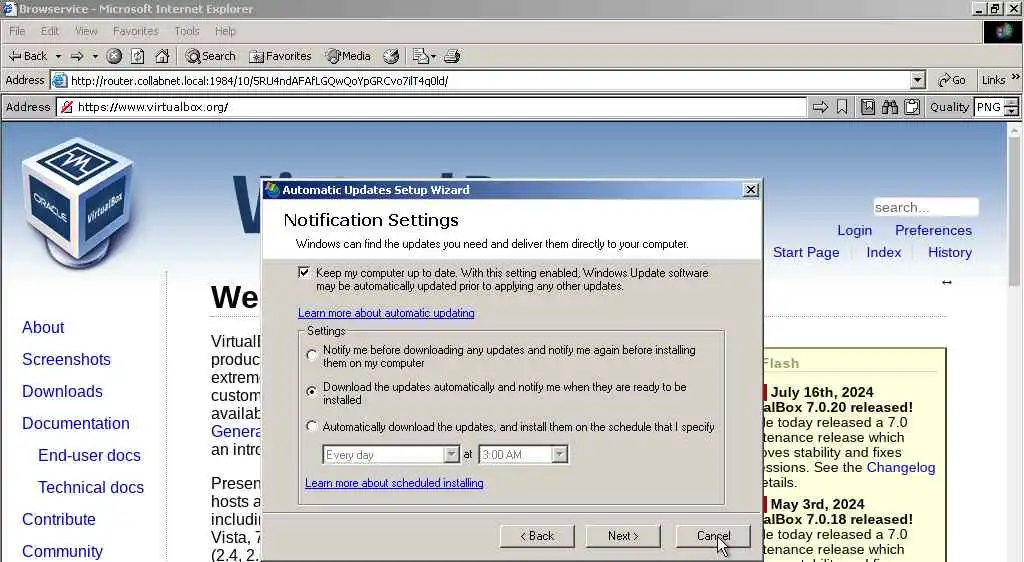Open the Downloads link in sidebar

(62, 391)
